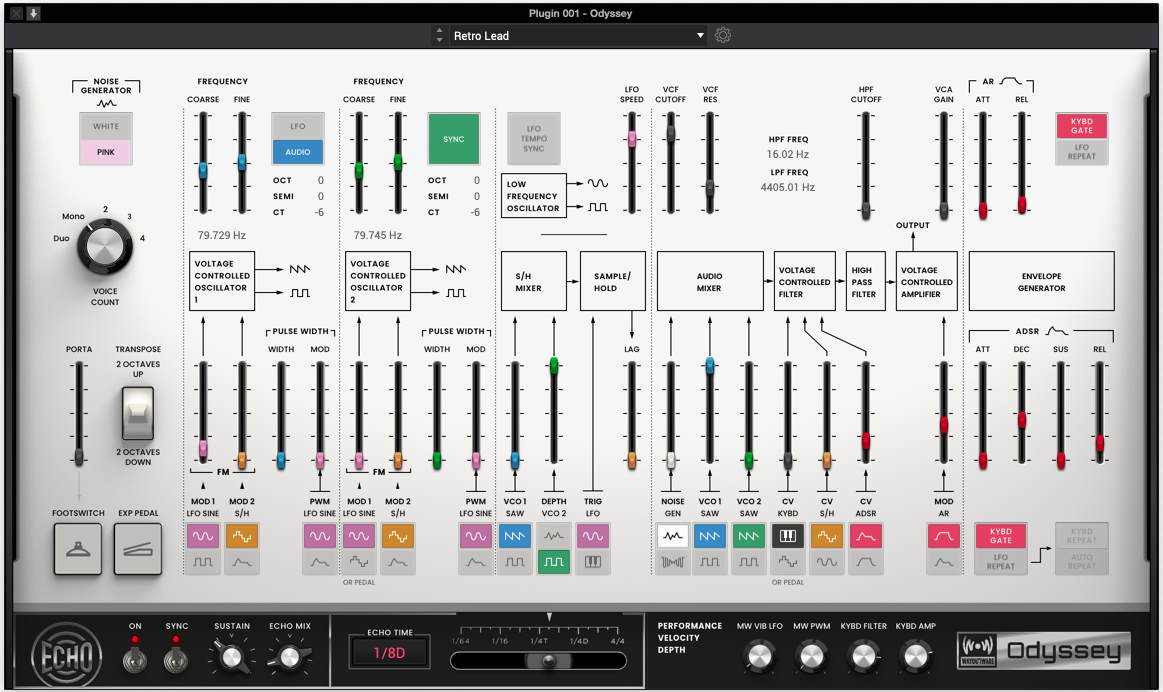Click the blue saw wave icon under S/H mixer VCO 1

514,536
